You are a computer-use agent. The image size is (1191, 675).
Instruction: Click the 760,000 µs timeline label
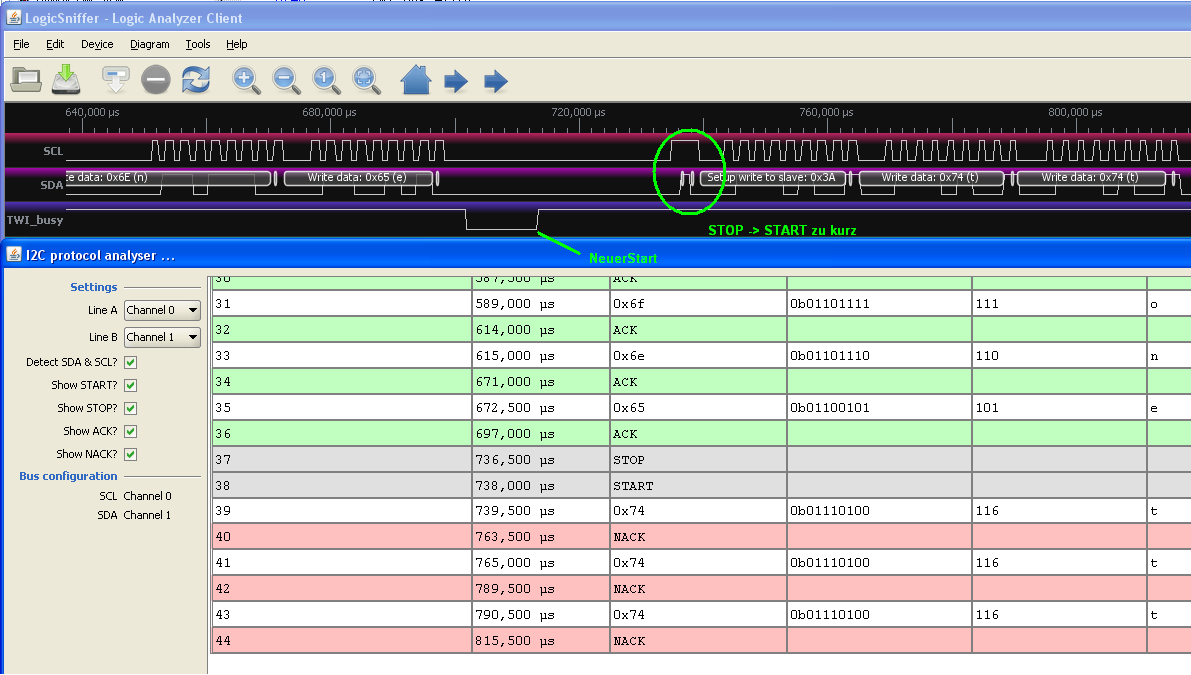click(826, 112)
